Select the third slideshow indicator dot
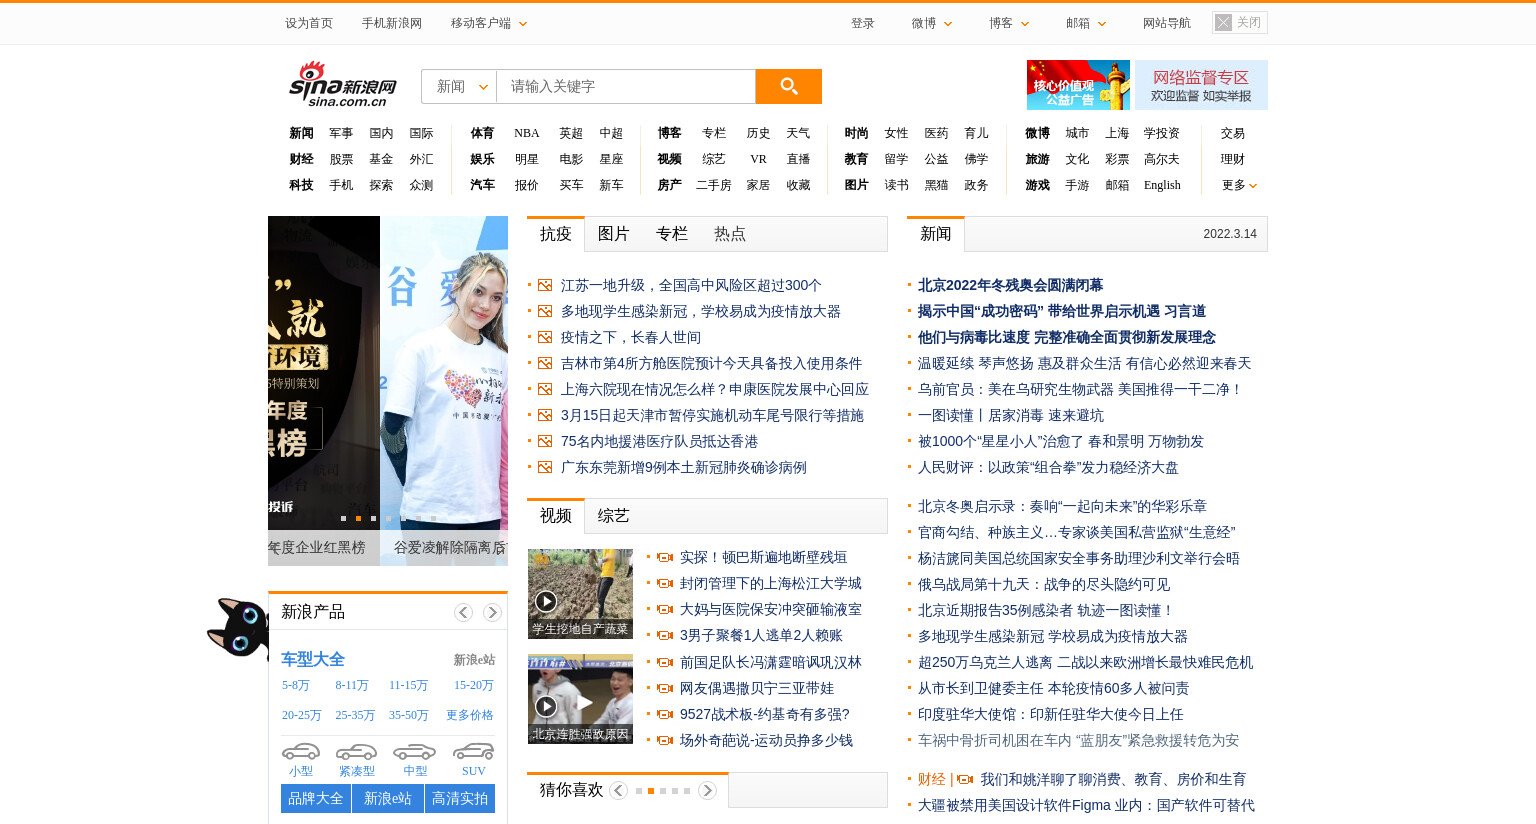Image resolution: width=1536 pixels, height=824 pixels. click(373, 518)
